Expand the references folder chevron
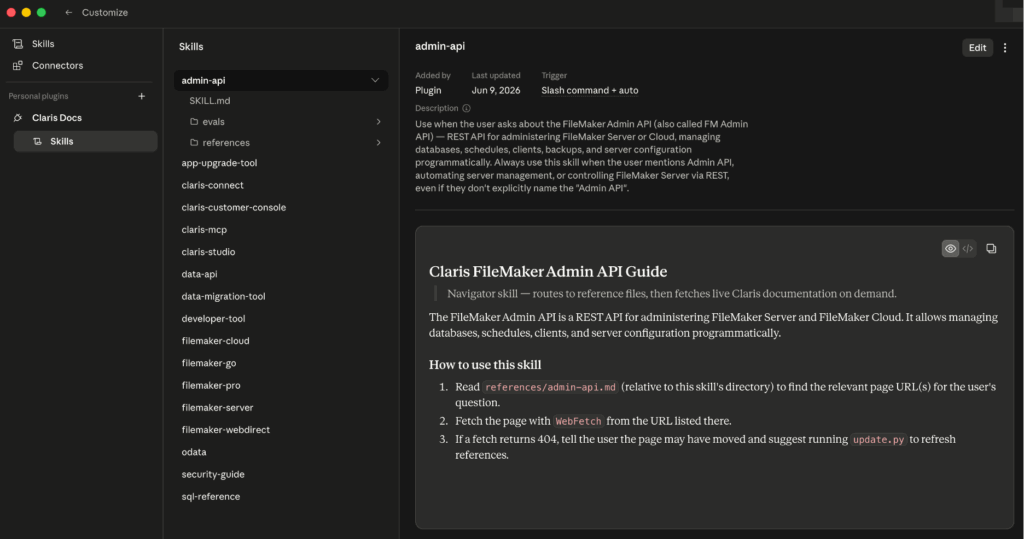The image size is (1024, 539). coord(378,142)
